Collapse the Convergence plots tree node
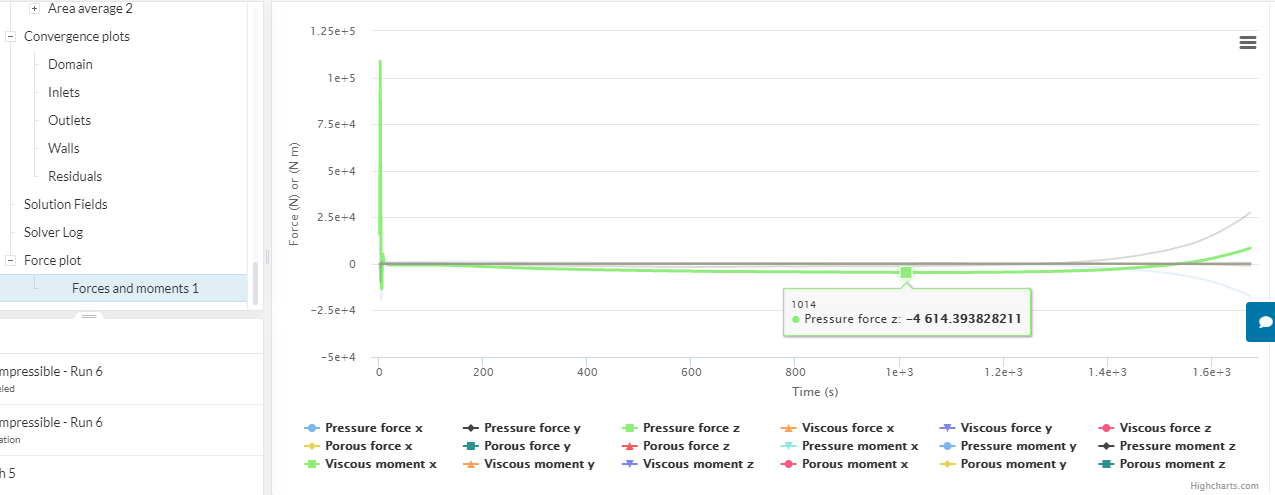 coord(11,37)
